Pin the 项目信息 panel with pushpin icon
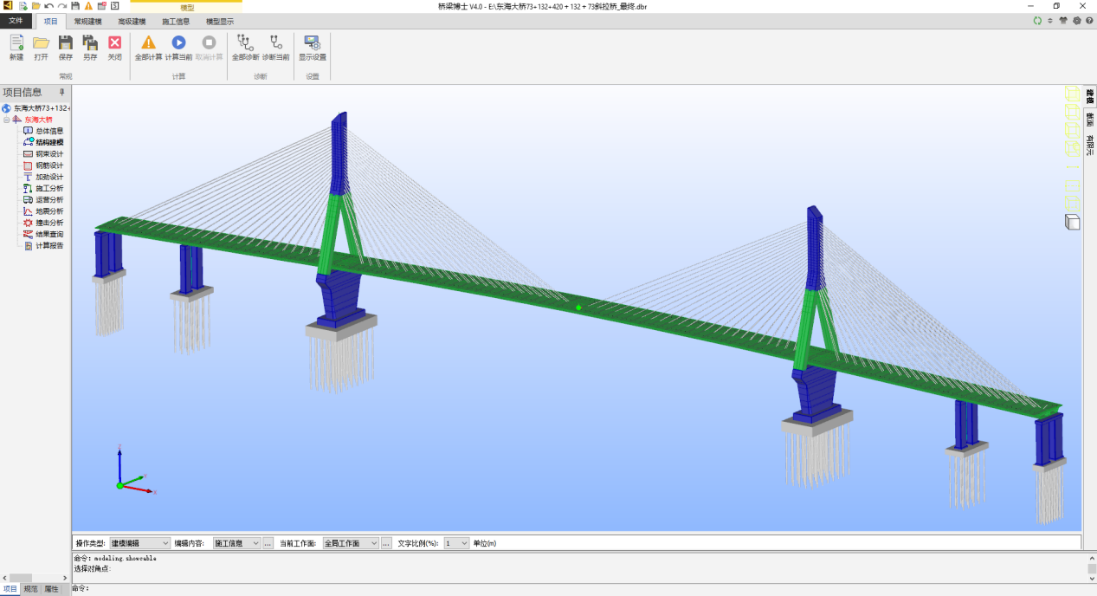Viewport: 1097px width, 596px height. coord(62,92)
